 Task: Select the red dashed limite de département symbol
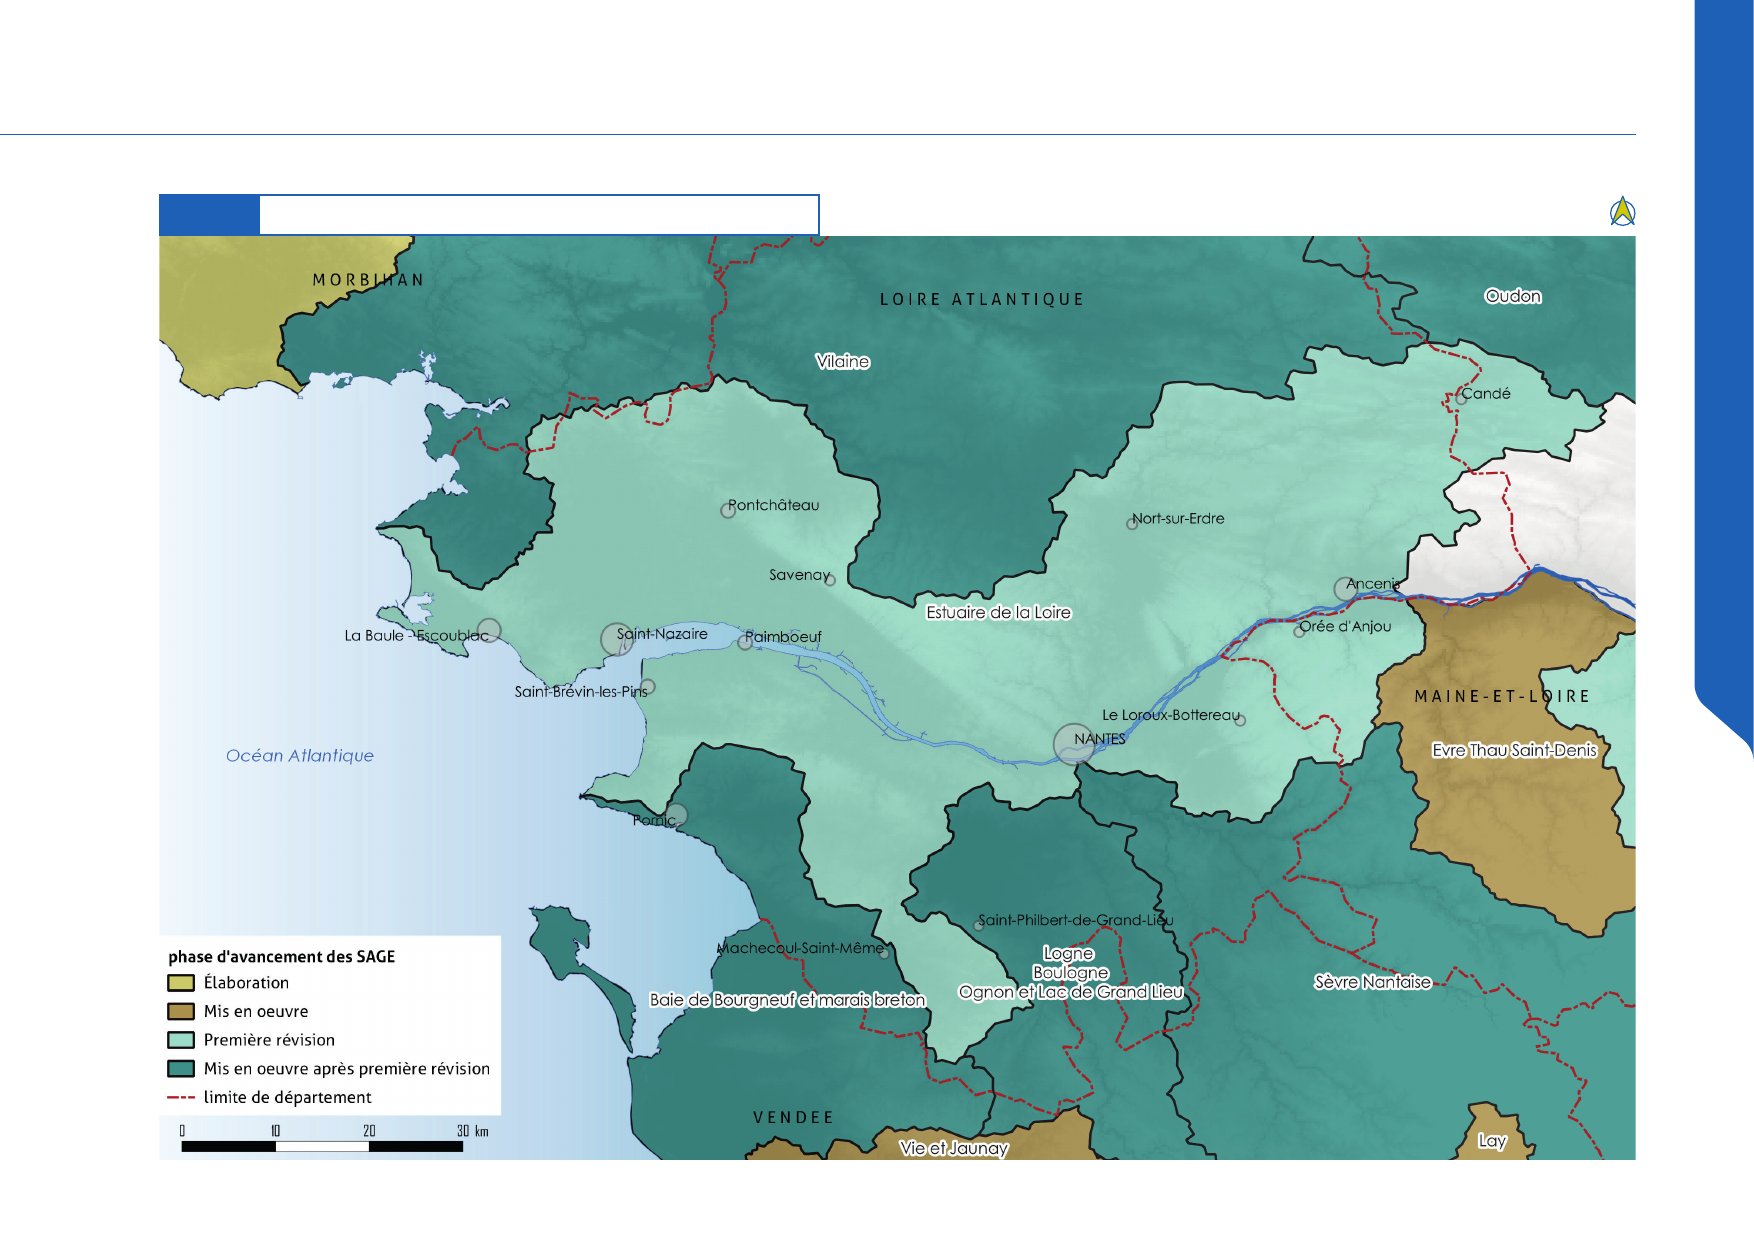[x=181, y=1097]
